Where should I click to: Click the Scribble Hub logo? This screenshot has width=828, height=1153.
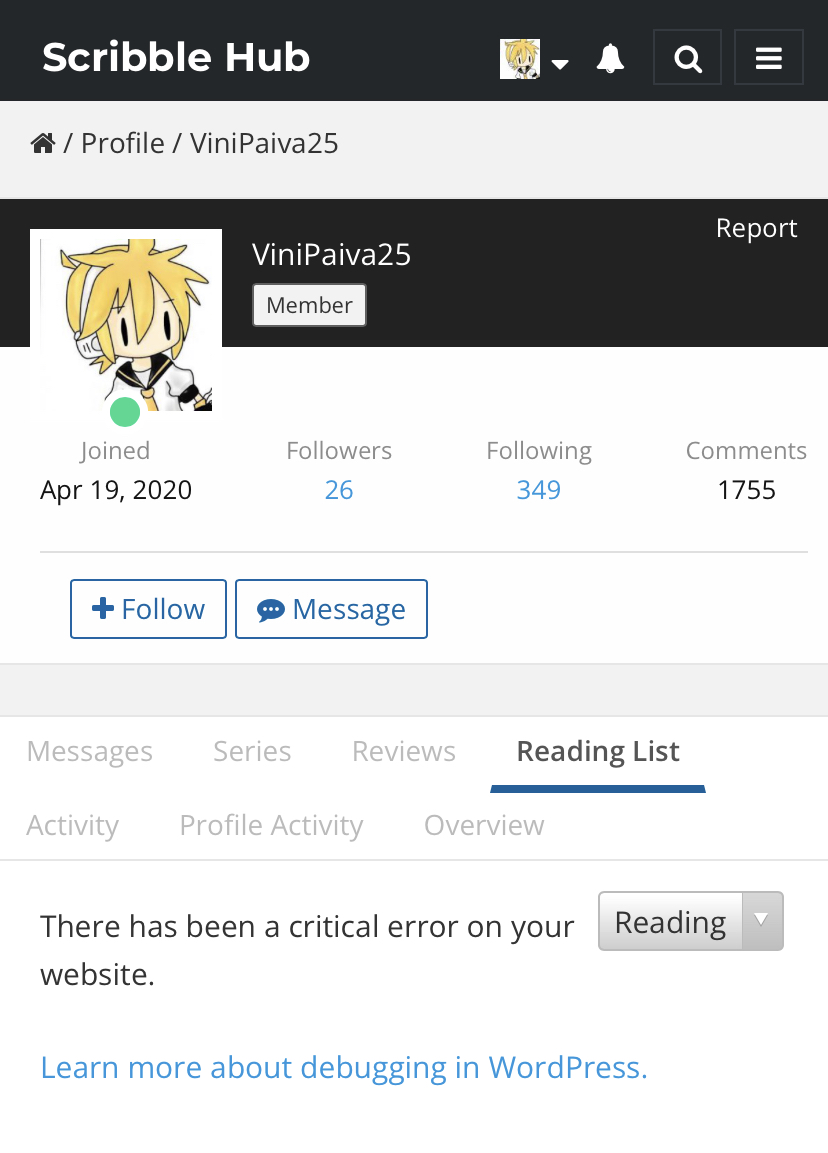176,57
